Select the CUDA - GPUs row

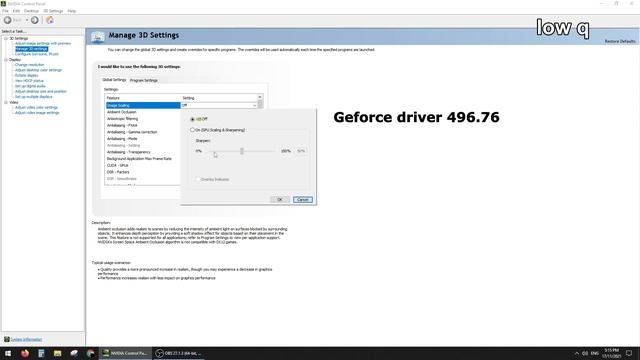142,165
